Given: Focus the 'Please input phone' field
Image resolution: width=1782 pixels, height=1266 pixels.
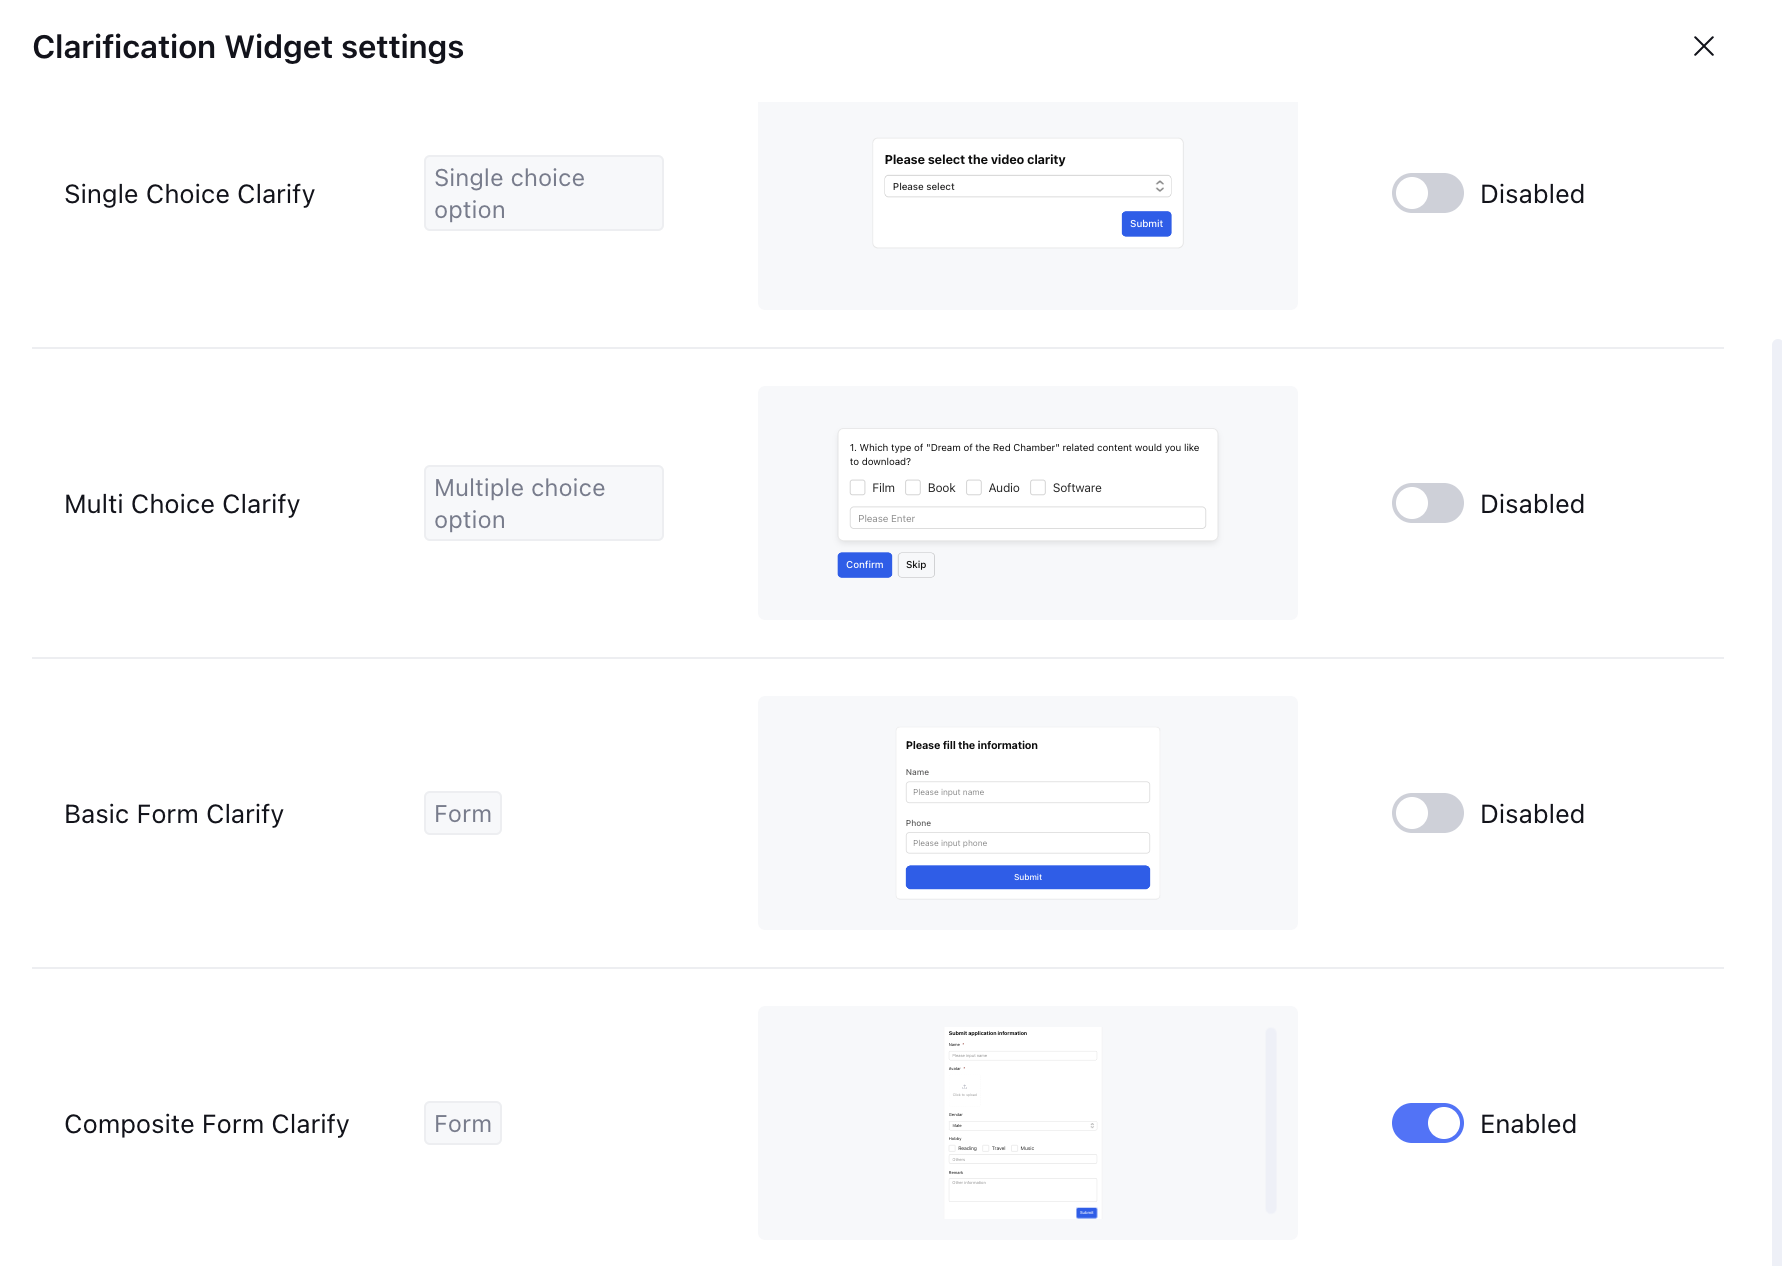Looking at the screenshot, I should point(1027,843).
